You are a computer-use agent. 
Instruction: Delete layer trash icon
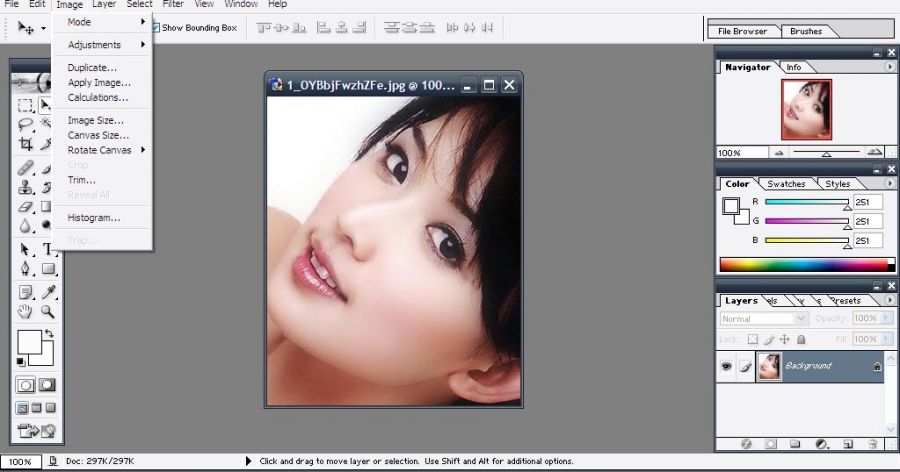click(x=872, y=444)
